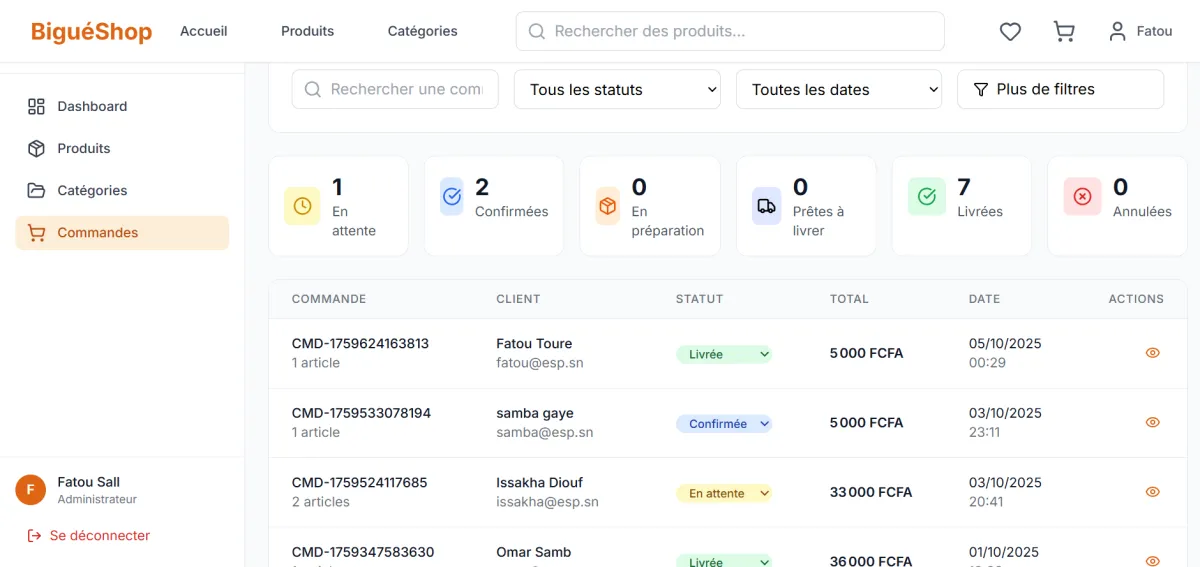This screenshot has width=1200, height=567.
Task: Click the magnifier icon in order search field
Action: (313, 89)
